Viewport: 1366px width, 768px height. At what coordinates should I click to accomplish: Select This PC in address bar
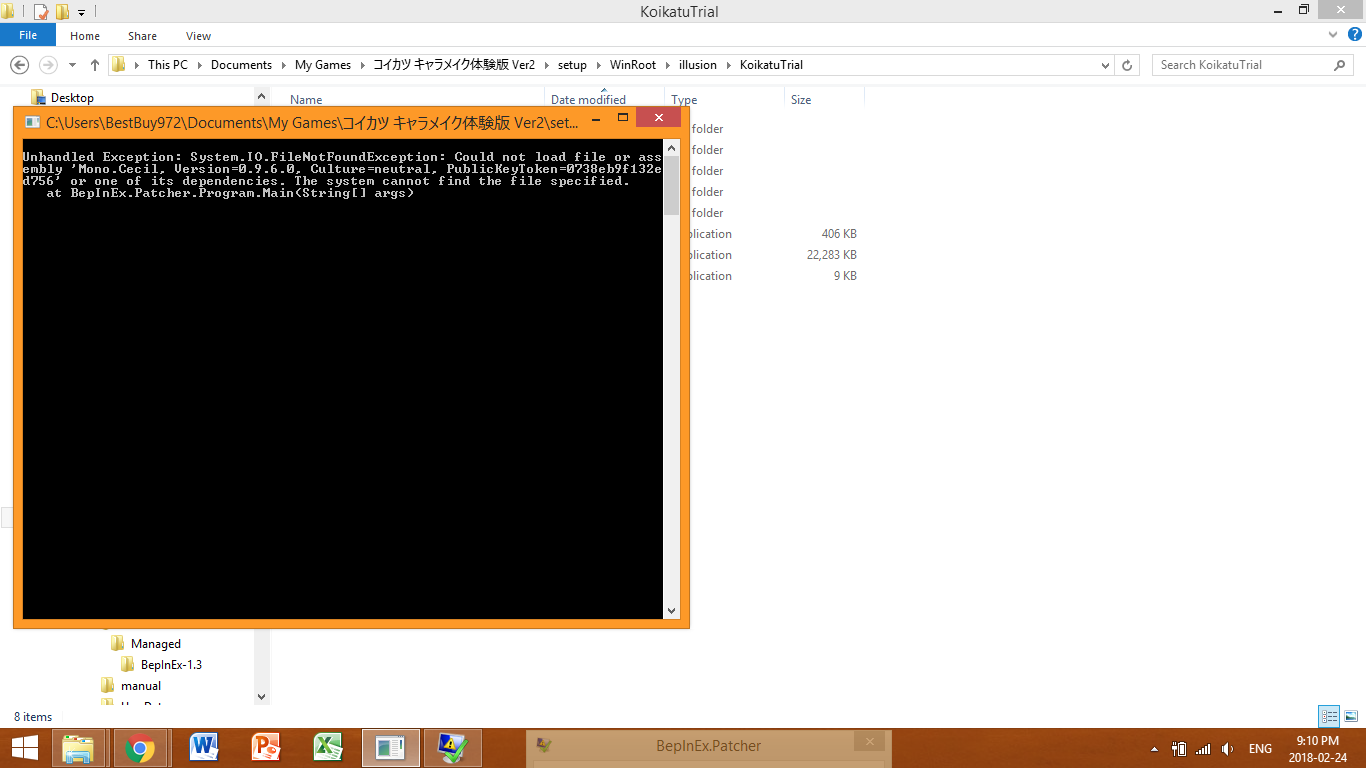point(167,65)
